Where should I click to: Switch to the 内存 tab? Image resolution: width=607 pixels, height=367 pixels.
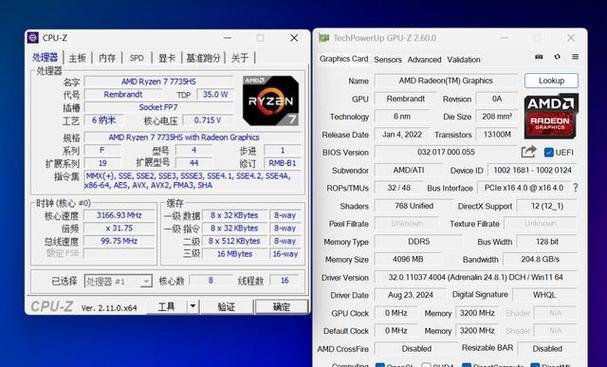[107, 58]
